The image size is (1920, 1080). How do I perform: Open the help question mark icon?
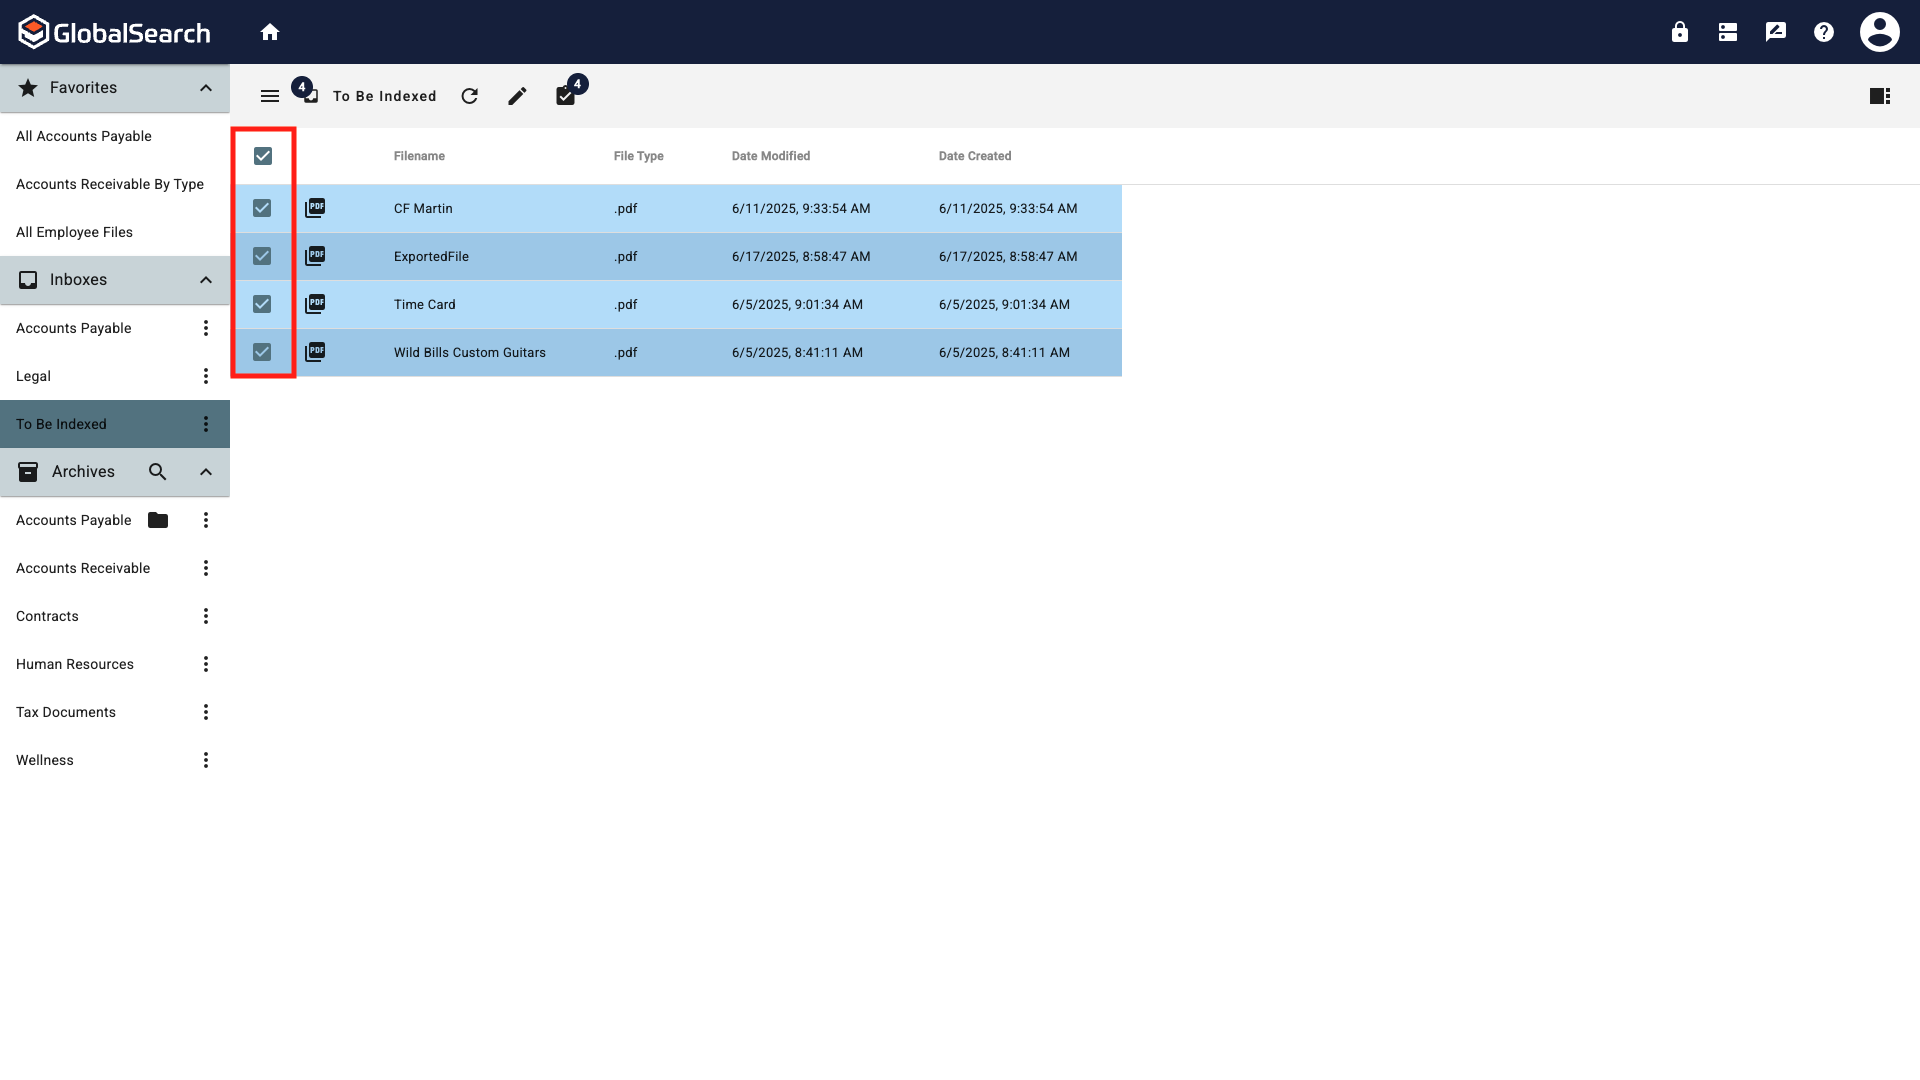coord(1823,31)
